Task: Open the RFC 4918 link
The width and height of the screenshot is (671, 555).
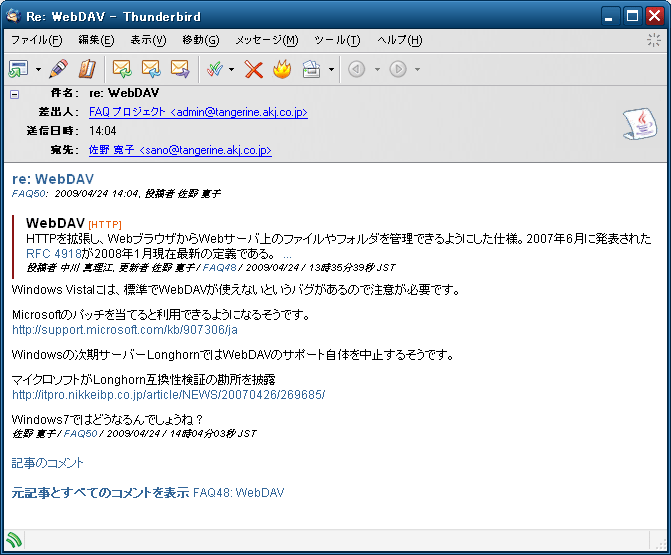Action: point(54,253)
